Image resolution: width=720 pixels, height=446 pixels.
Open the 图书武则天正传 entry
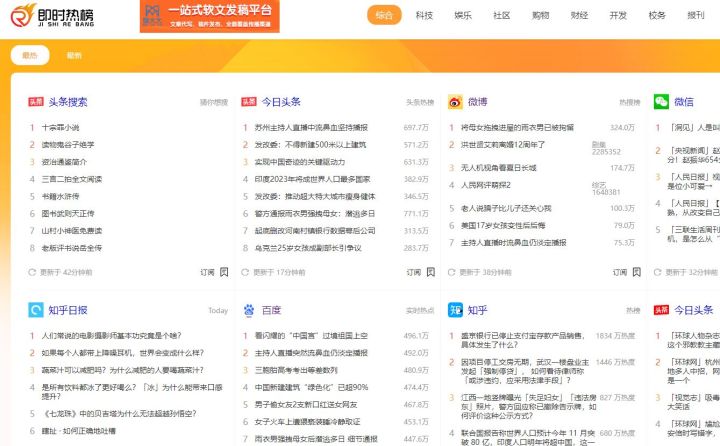click(x=68, y=214)
